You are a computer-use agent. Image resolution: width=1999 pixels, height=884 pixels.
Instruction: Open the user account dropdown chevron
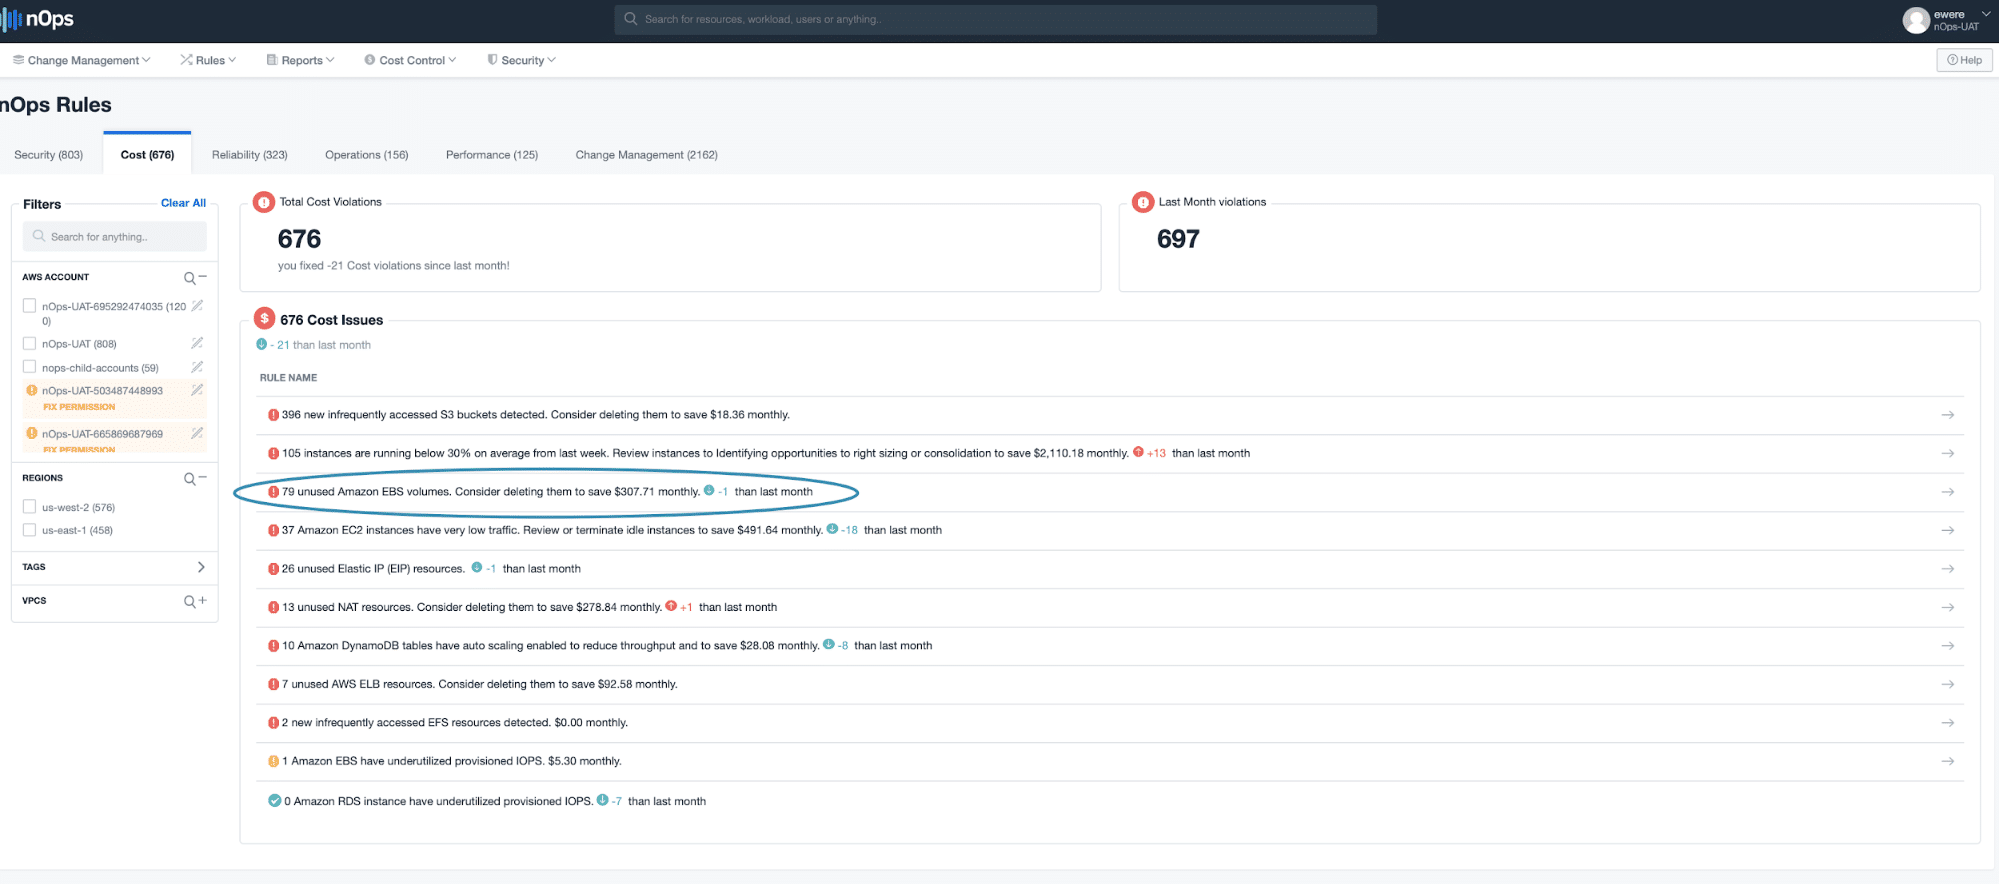1986,14
